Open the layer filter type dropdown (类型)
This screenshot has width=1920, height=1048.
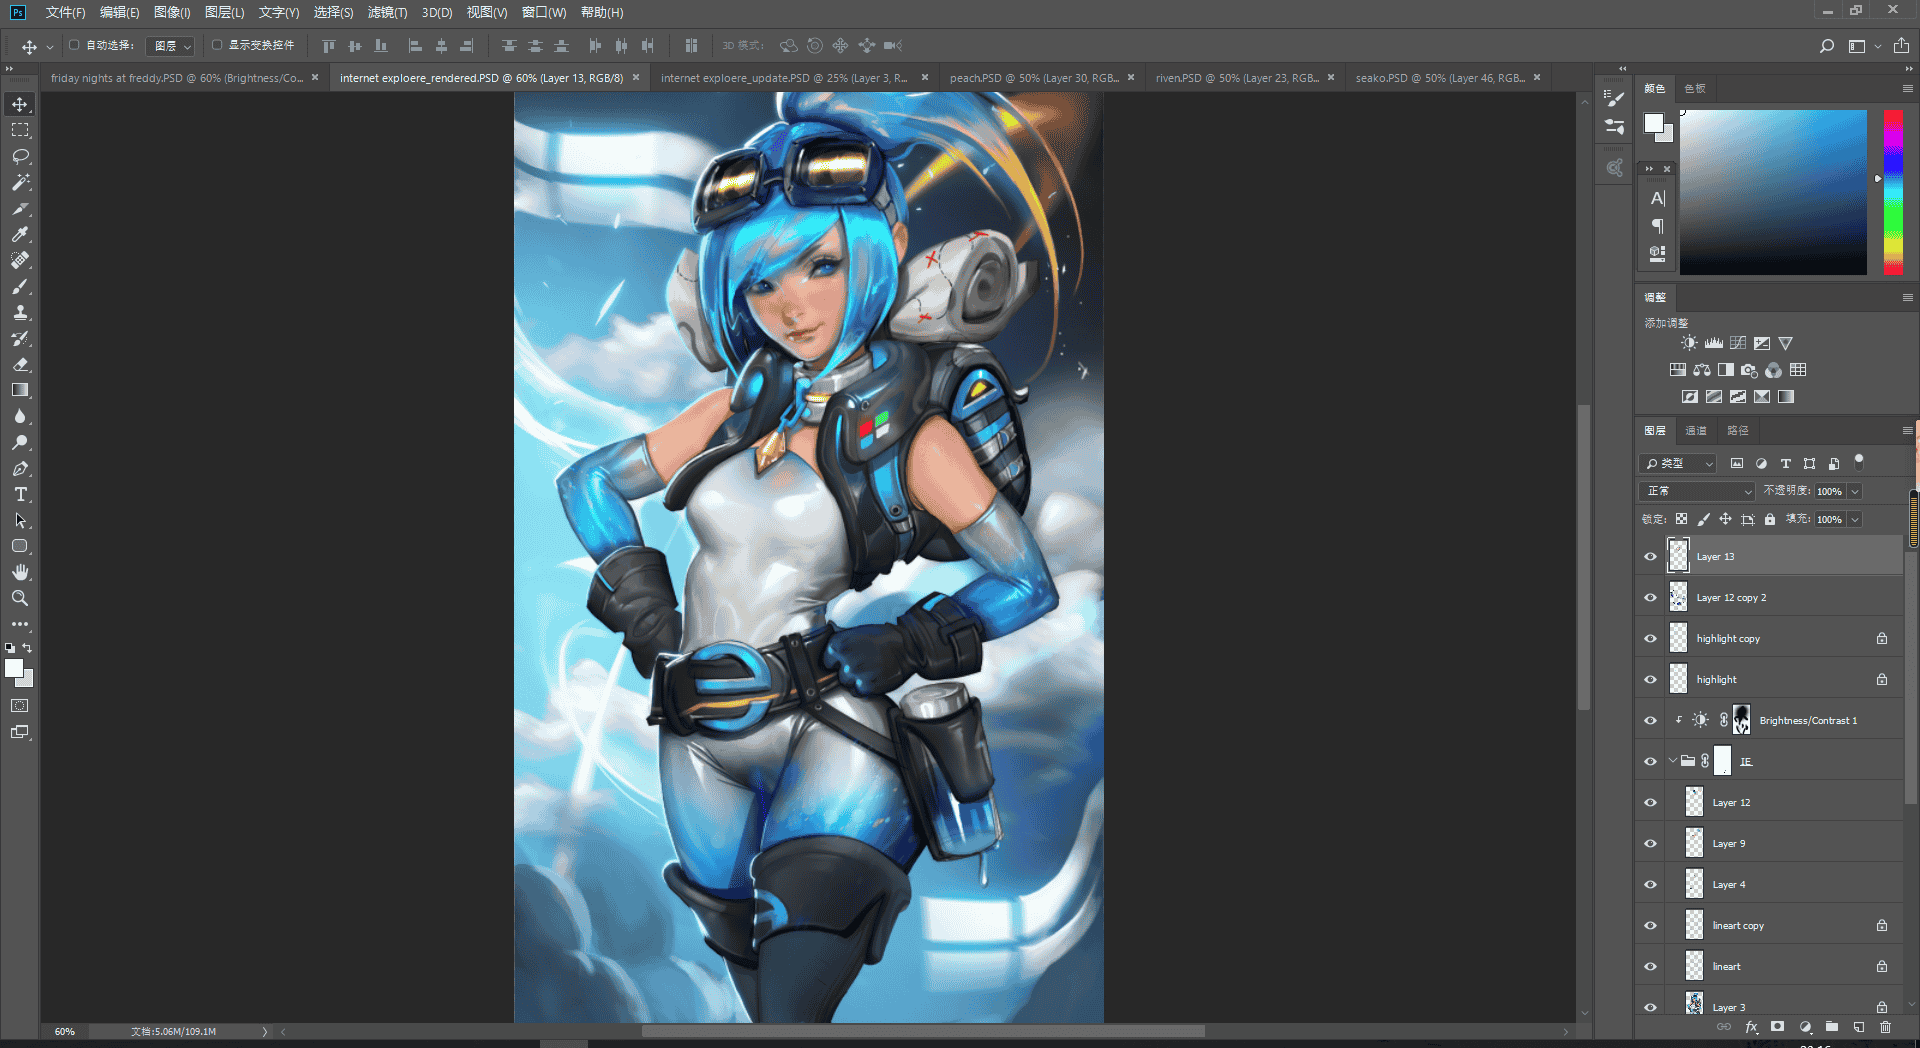1678,463
